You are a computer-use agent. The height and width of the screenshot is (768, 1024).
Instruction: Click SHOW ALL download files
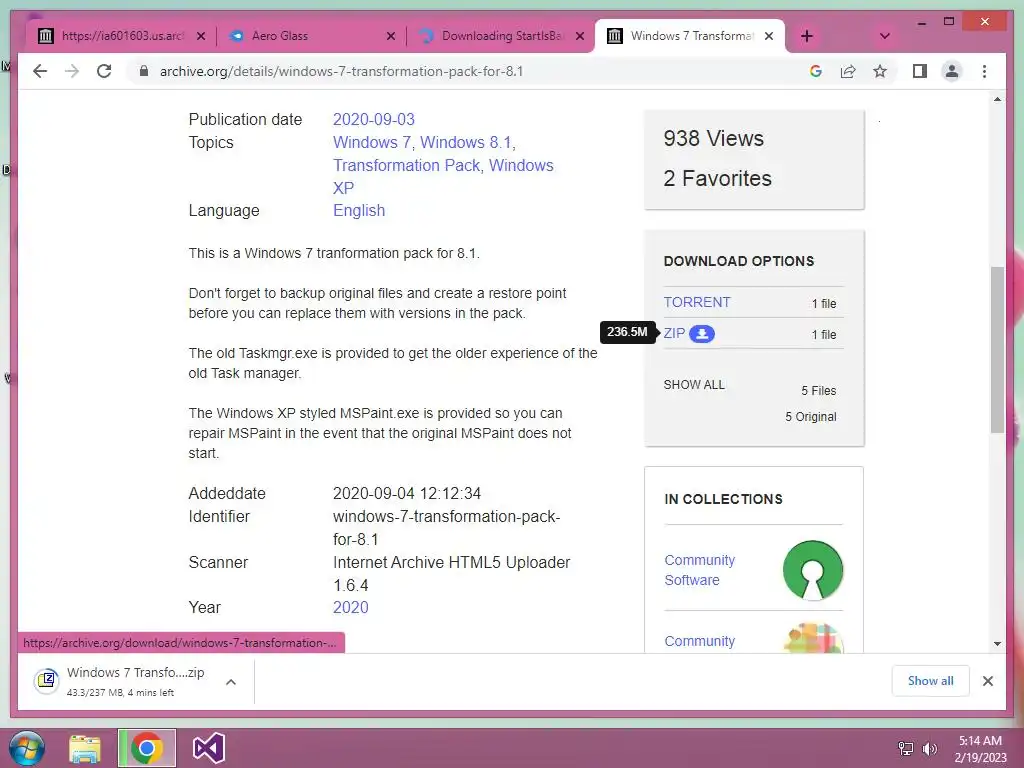(x=694, y=385)
